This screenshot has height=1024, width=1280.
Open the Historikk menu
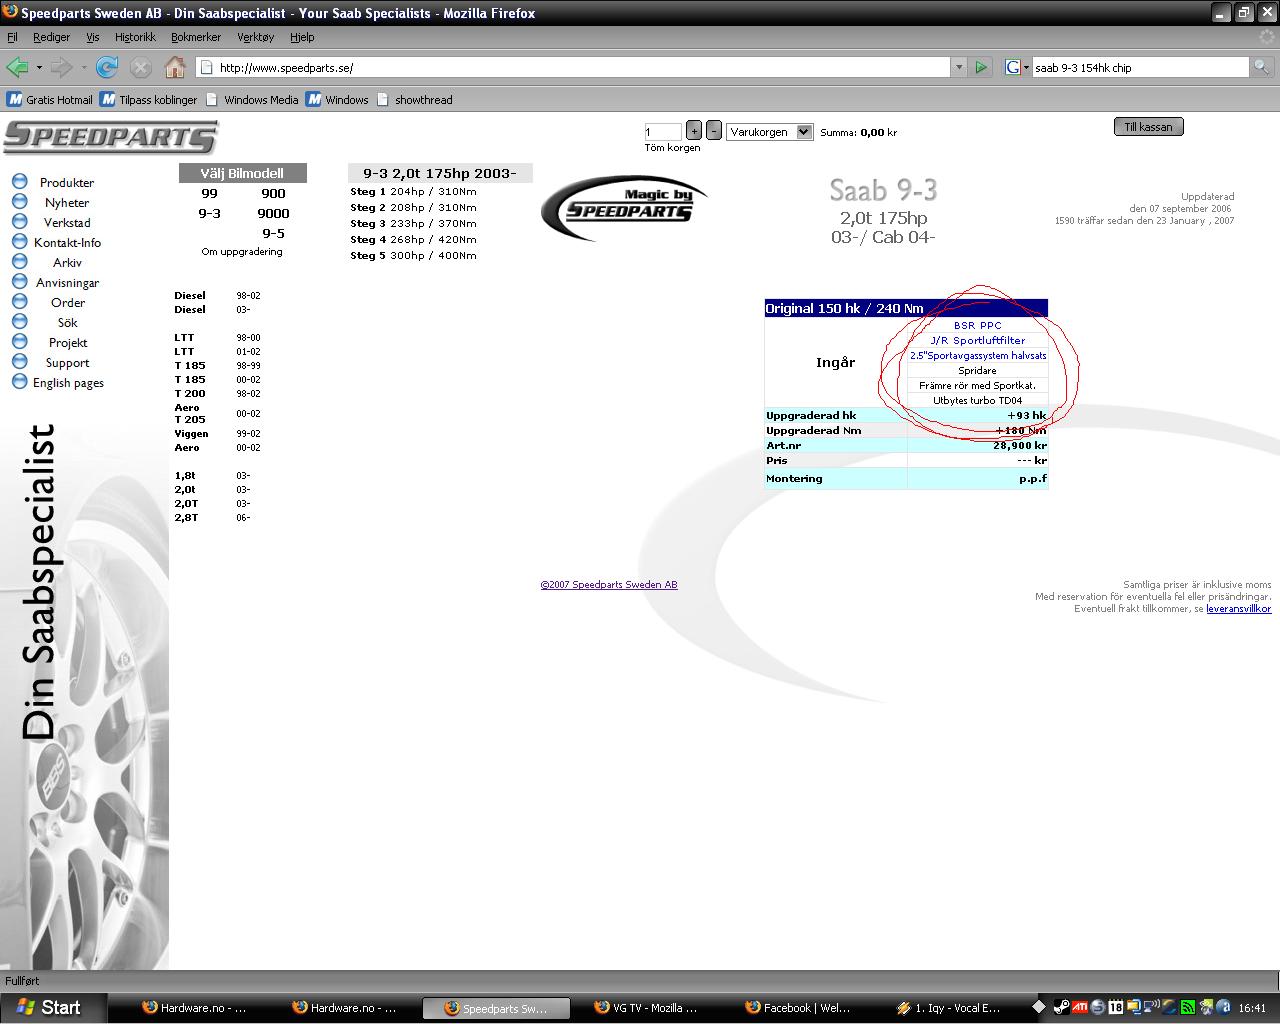pyautogui.click(x=135, y=37)
